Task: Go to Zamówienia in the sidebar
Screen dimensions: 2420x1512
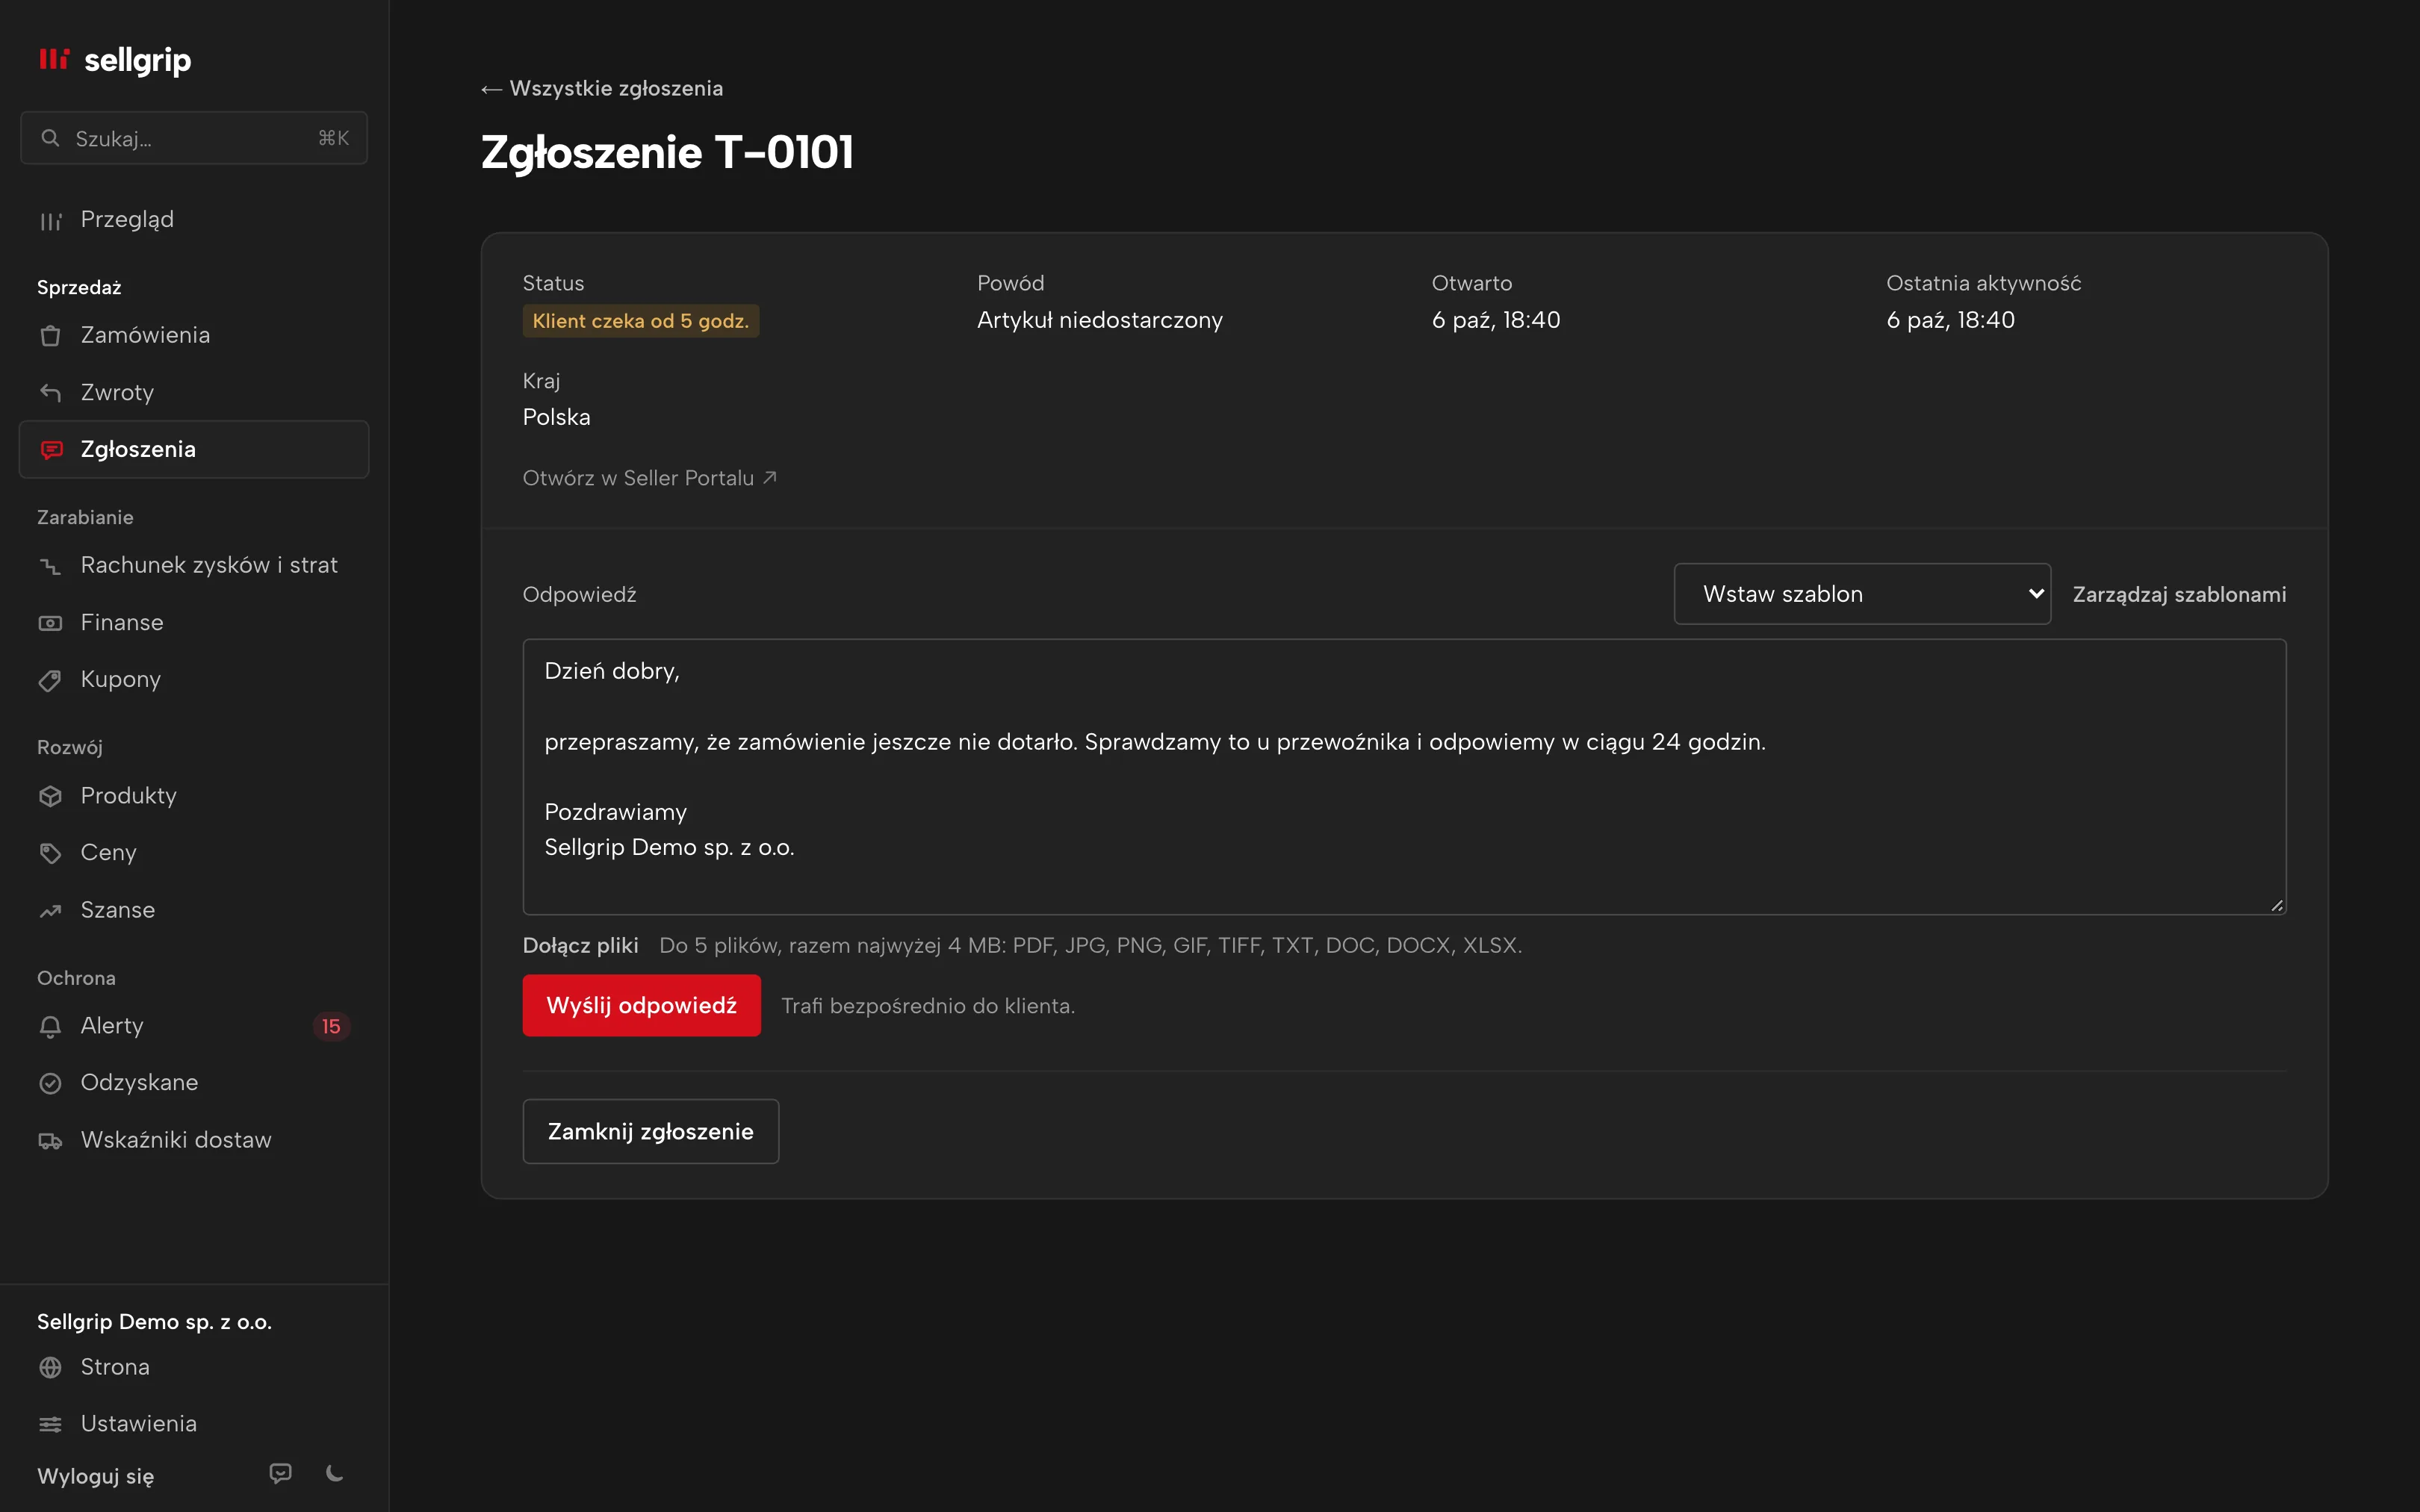Action: coord(194,335)
